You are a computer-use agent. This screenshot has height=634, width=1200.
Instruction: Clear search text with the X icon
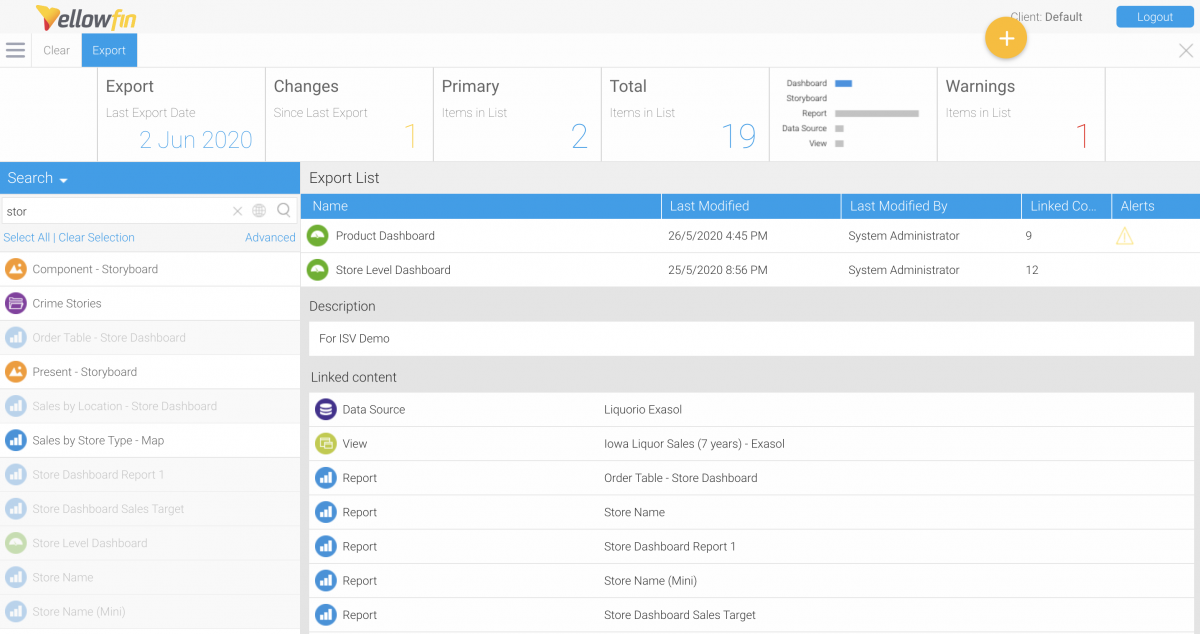pos(237,211)
